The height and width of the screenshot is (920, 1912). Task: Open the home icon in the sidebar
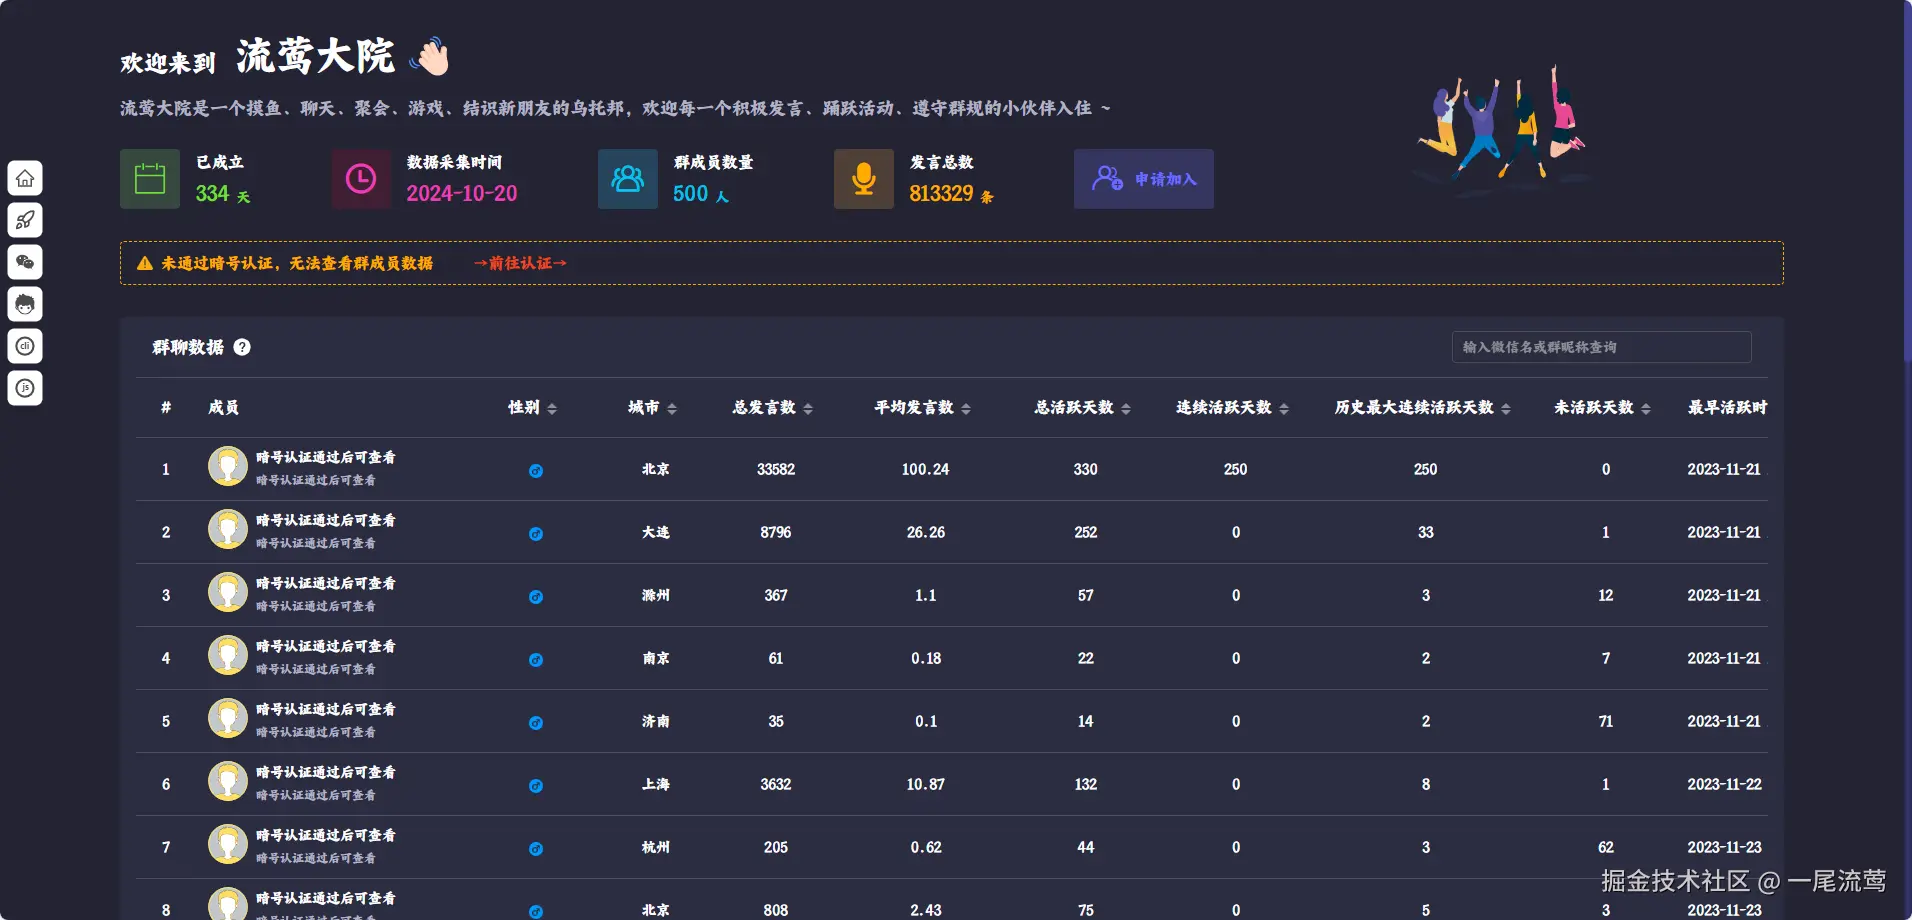coord(25,178)
